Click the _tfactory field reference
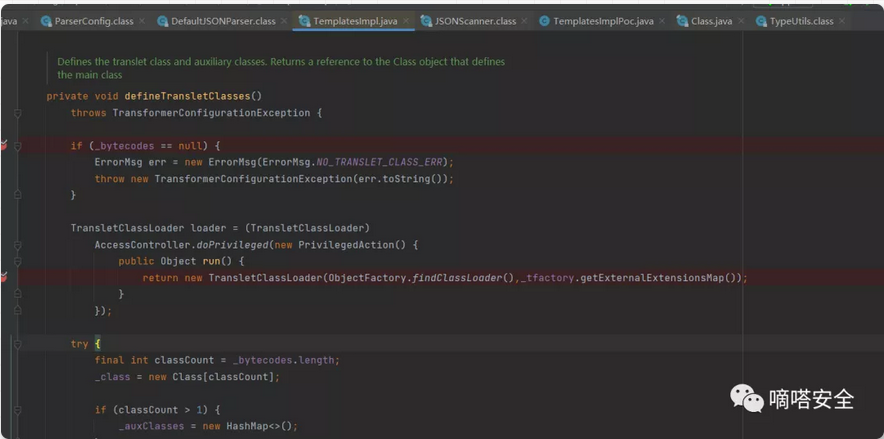The height and width of the screenshot is (439, 884). tap(547, 278)
